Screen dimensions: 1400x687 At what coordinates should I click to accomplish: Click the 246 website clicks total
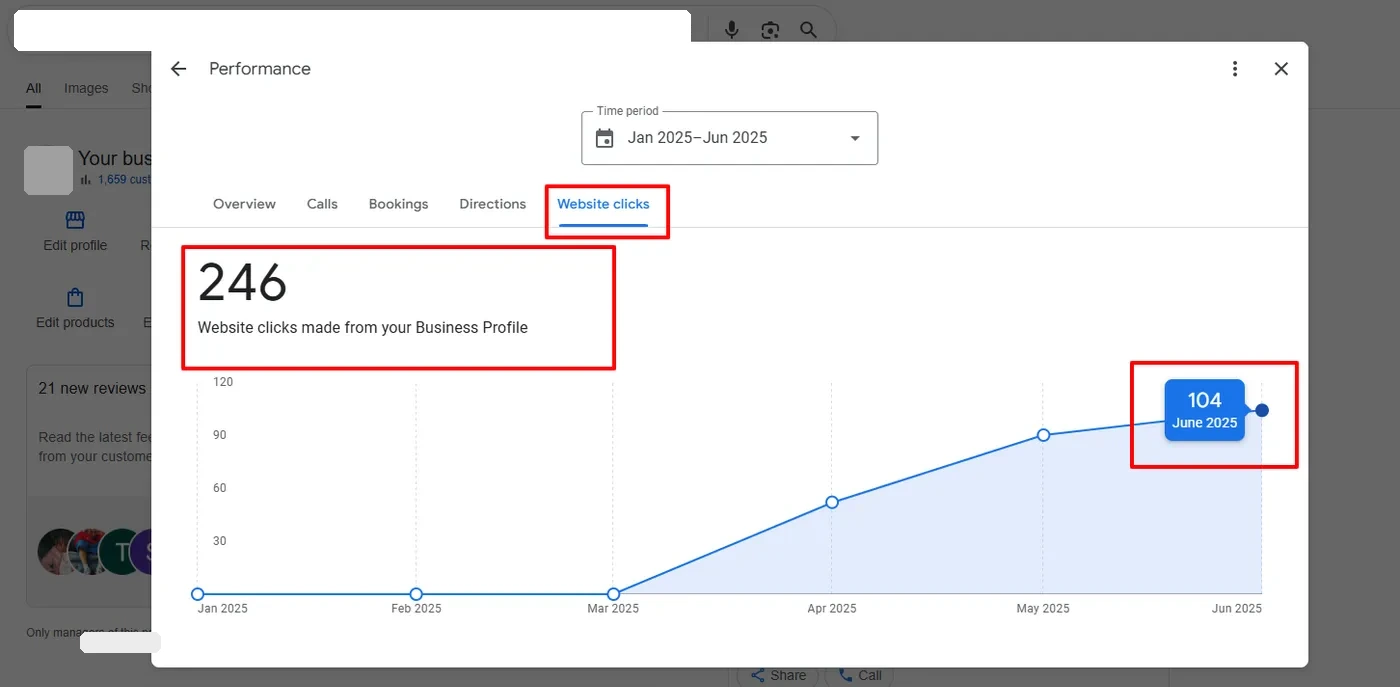[x=242, y=283]
